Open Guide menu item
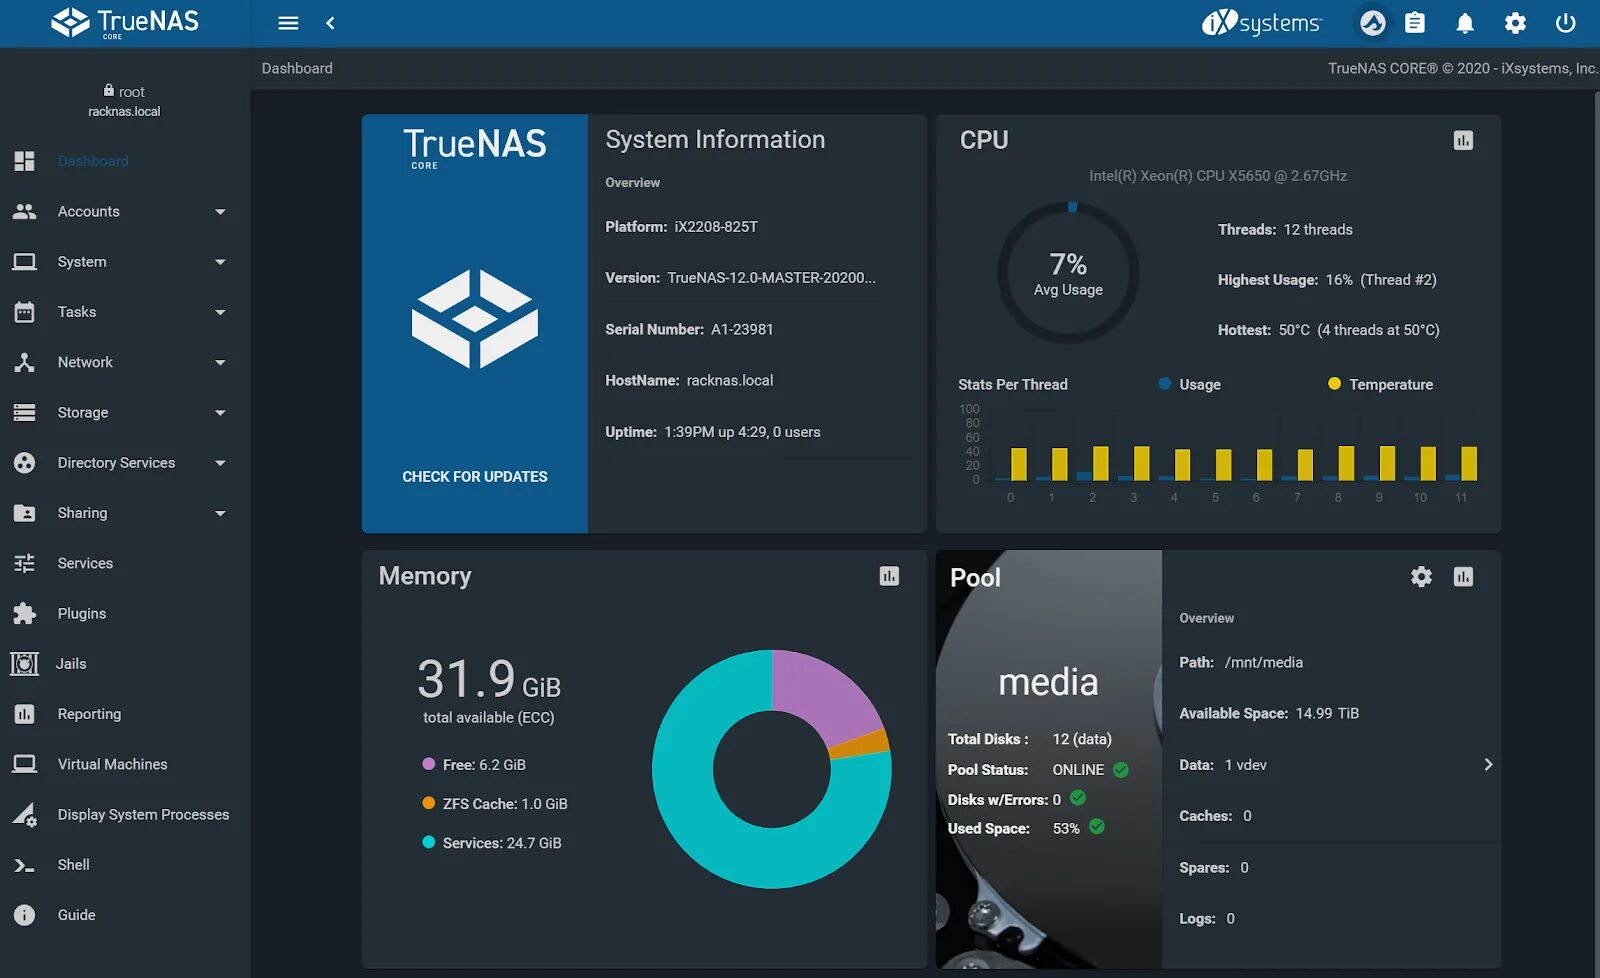The height and width of the screenshot is (978, 1600). (76, 915)
